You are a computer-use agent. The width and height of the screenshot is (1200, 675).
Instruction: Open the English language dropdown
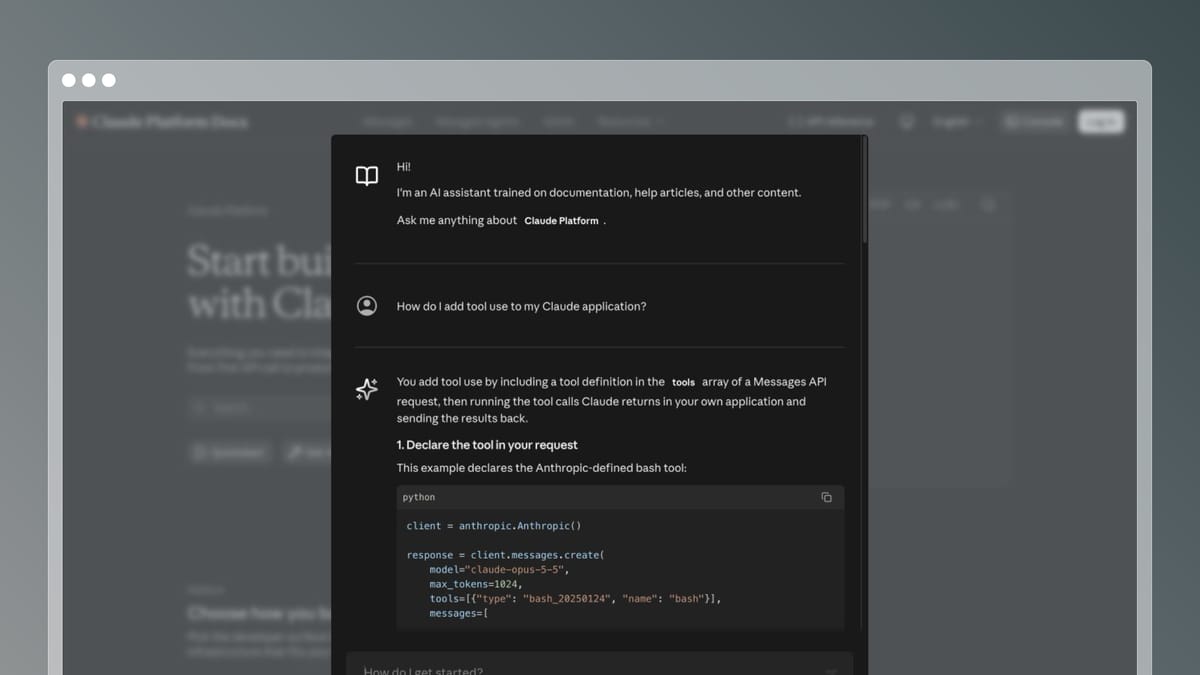(x=956, y=122)
